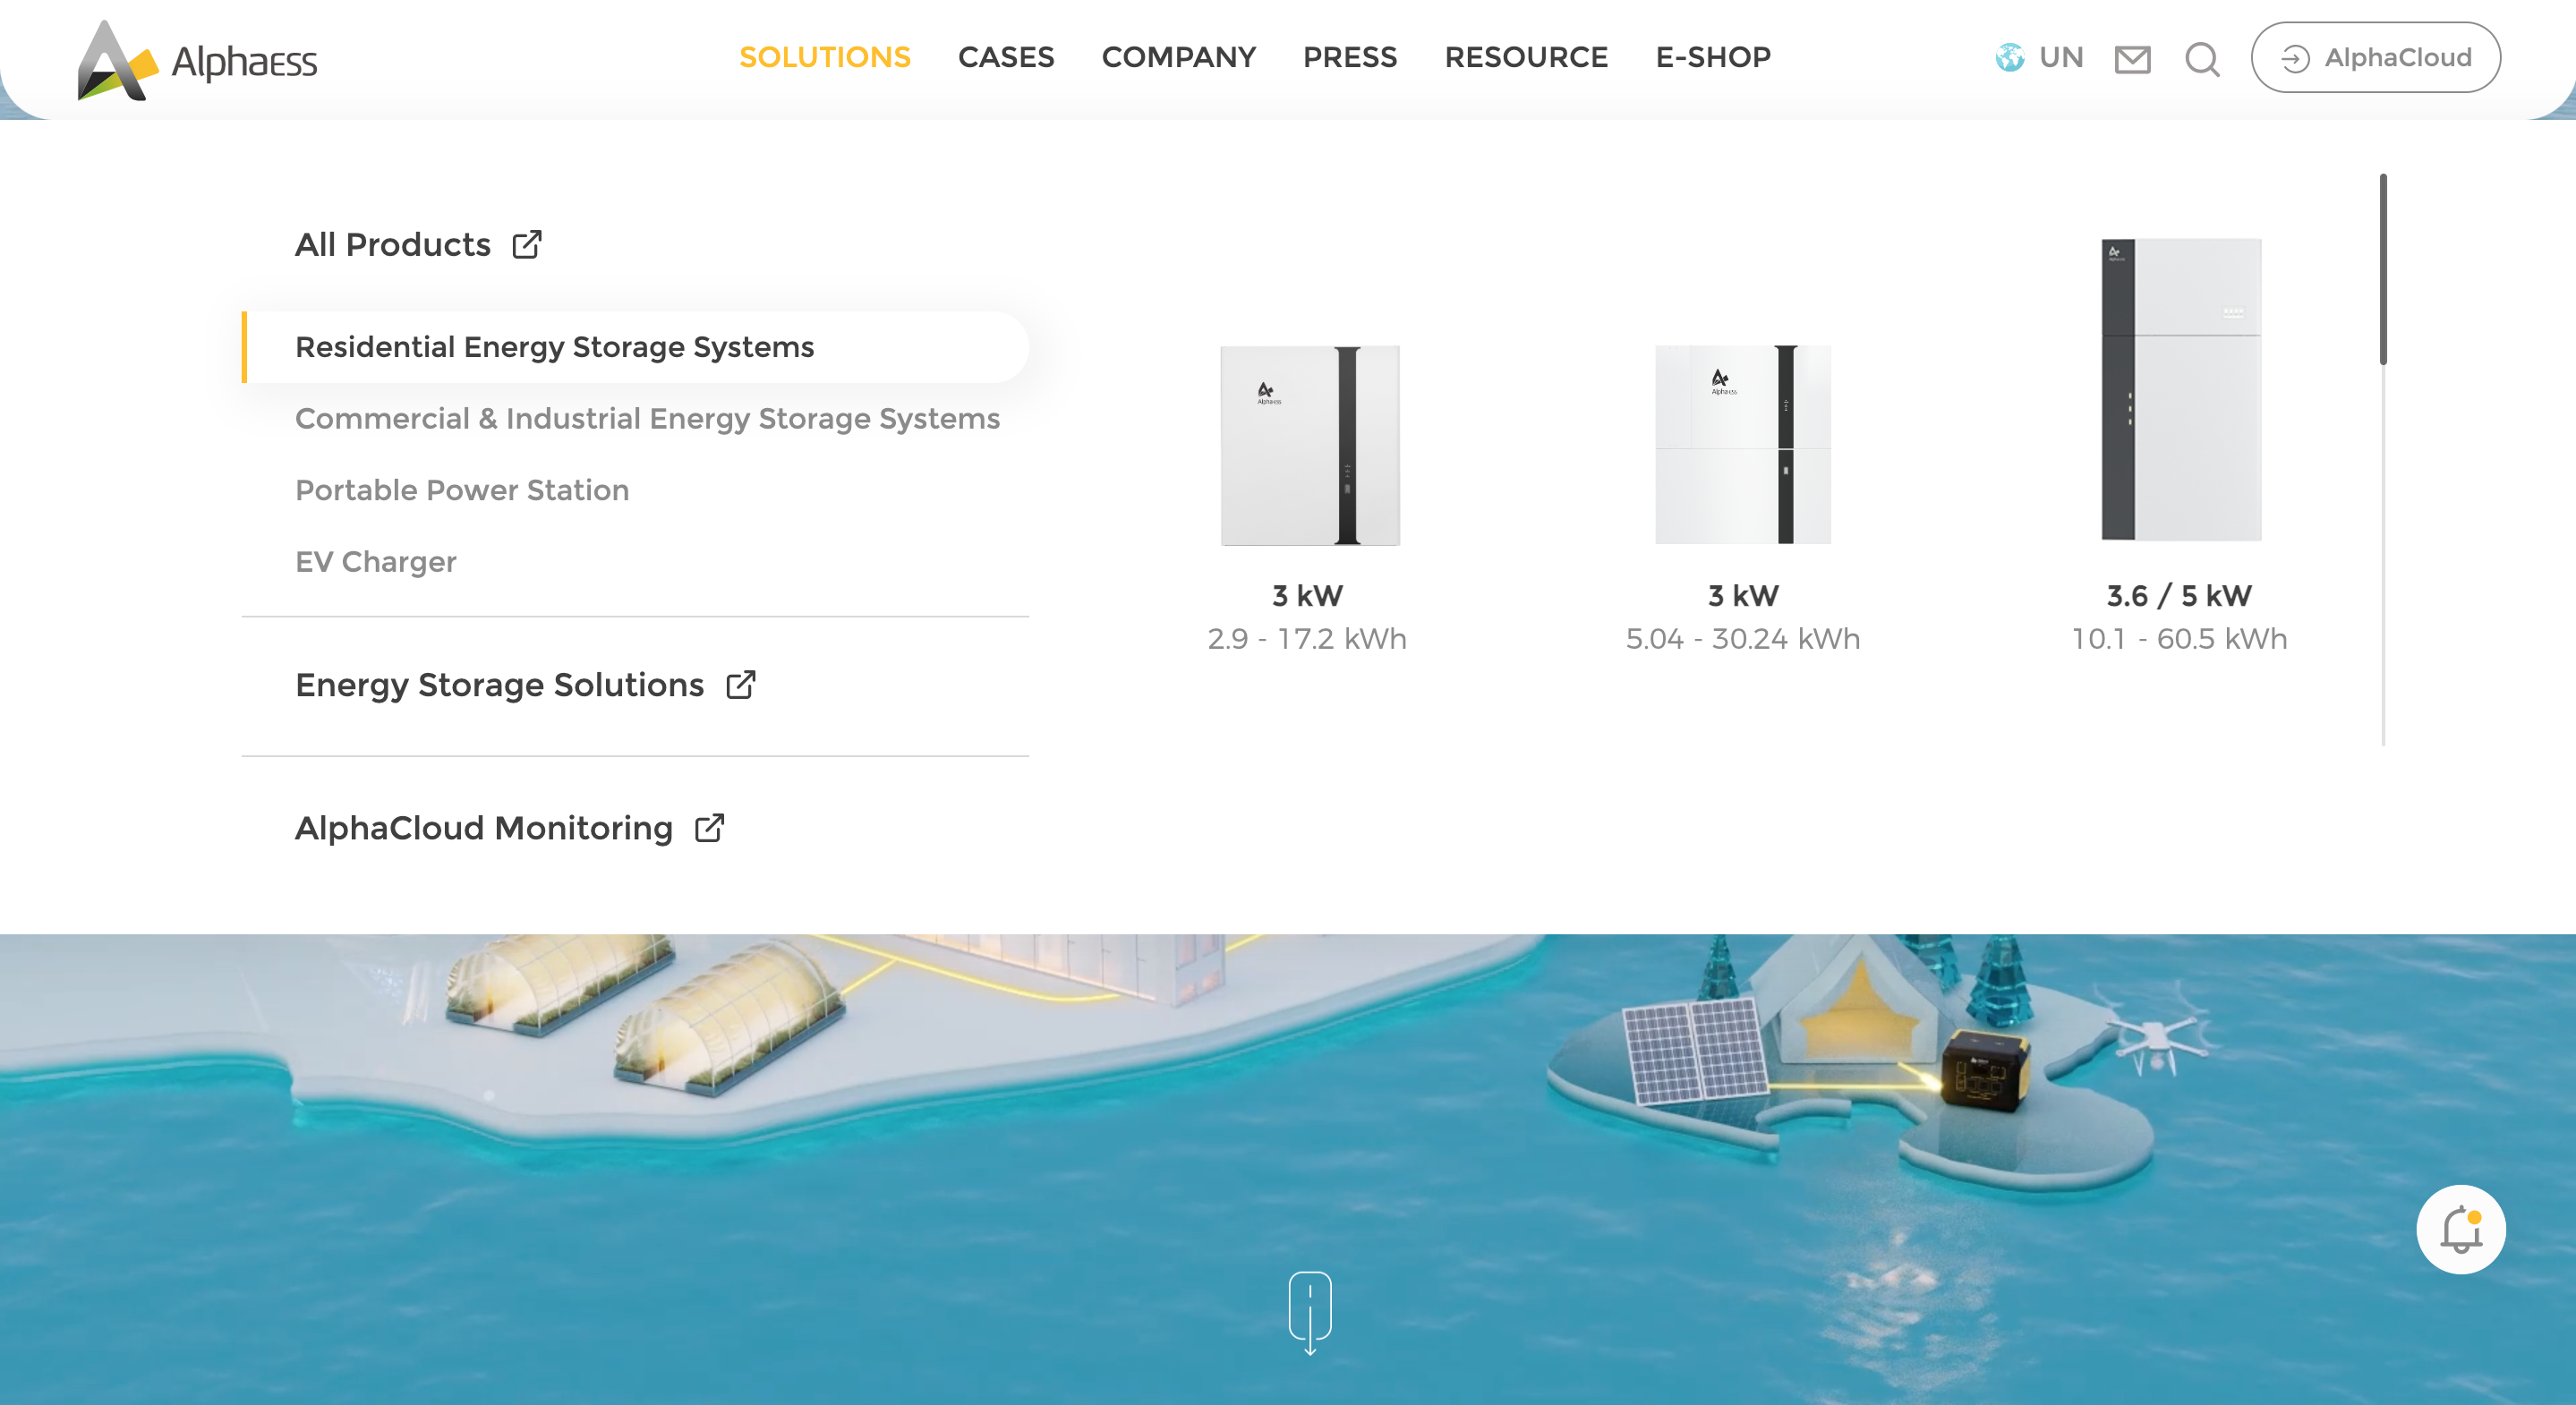
Task: Click the envelope contact icon
Action: tap(2133, 60)
